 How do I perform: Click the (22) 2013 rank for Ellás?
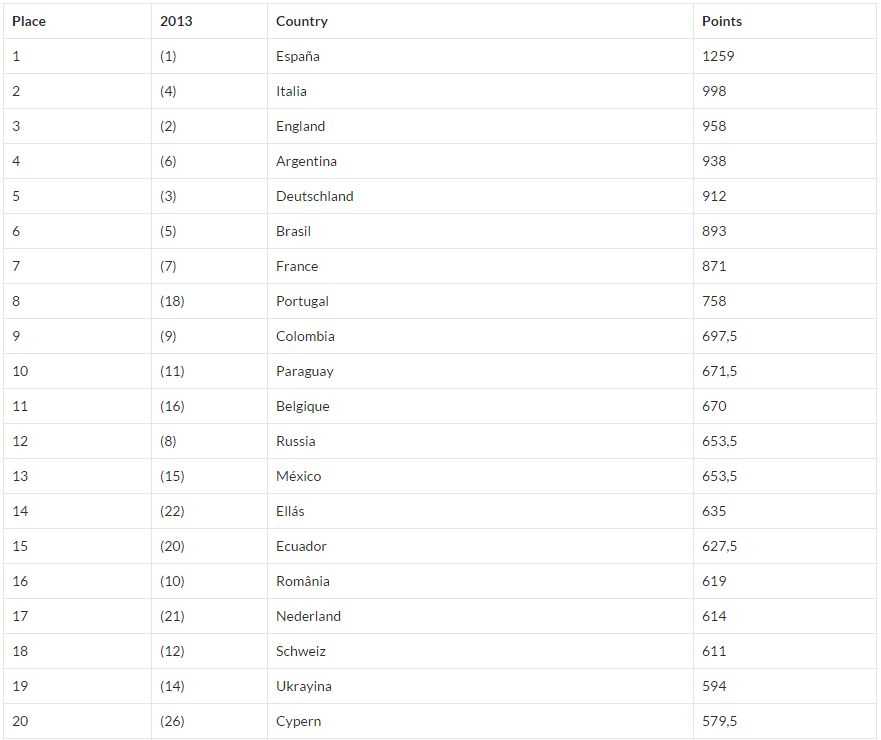point(172,511)
